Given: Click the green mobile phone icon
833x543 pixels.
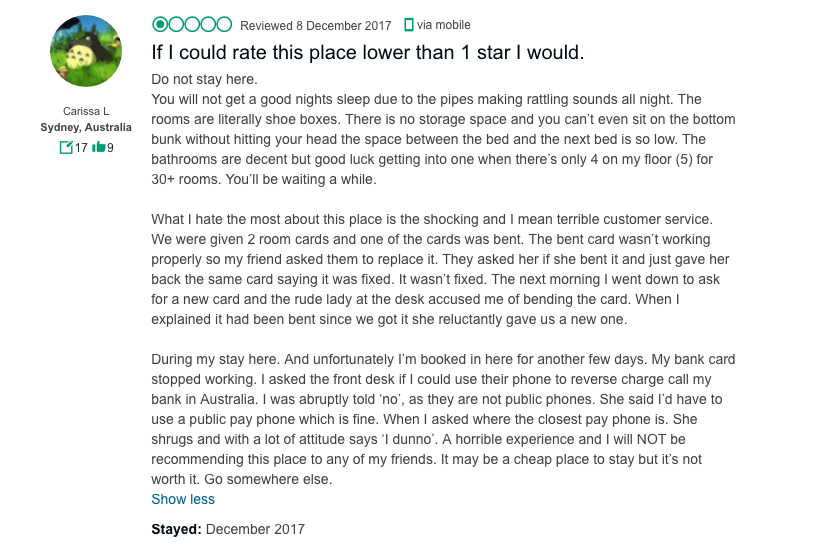Looking at the screenshot, I should (x=408, y=24).
